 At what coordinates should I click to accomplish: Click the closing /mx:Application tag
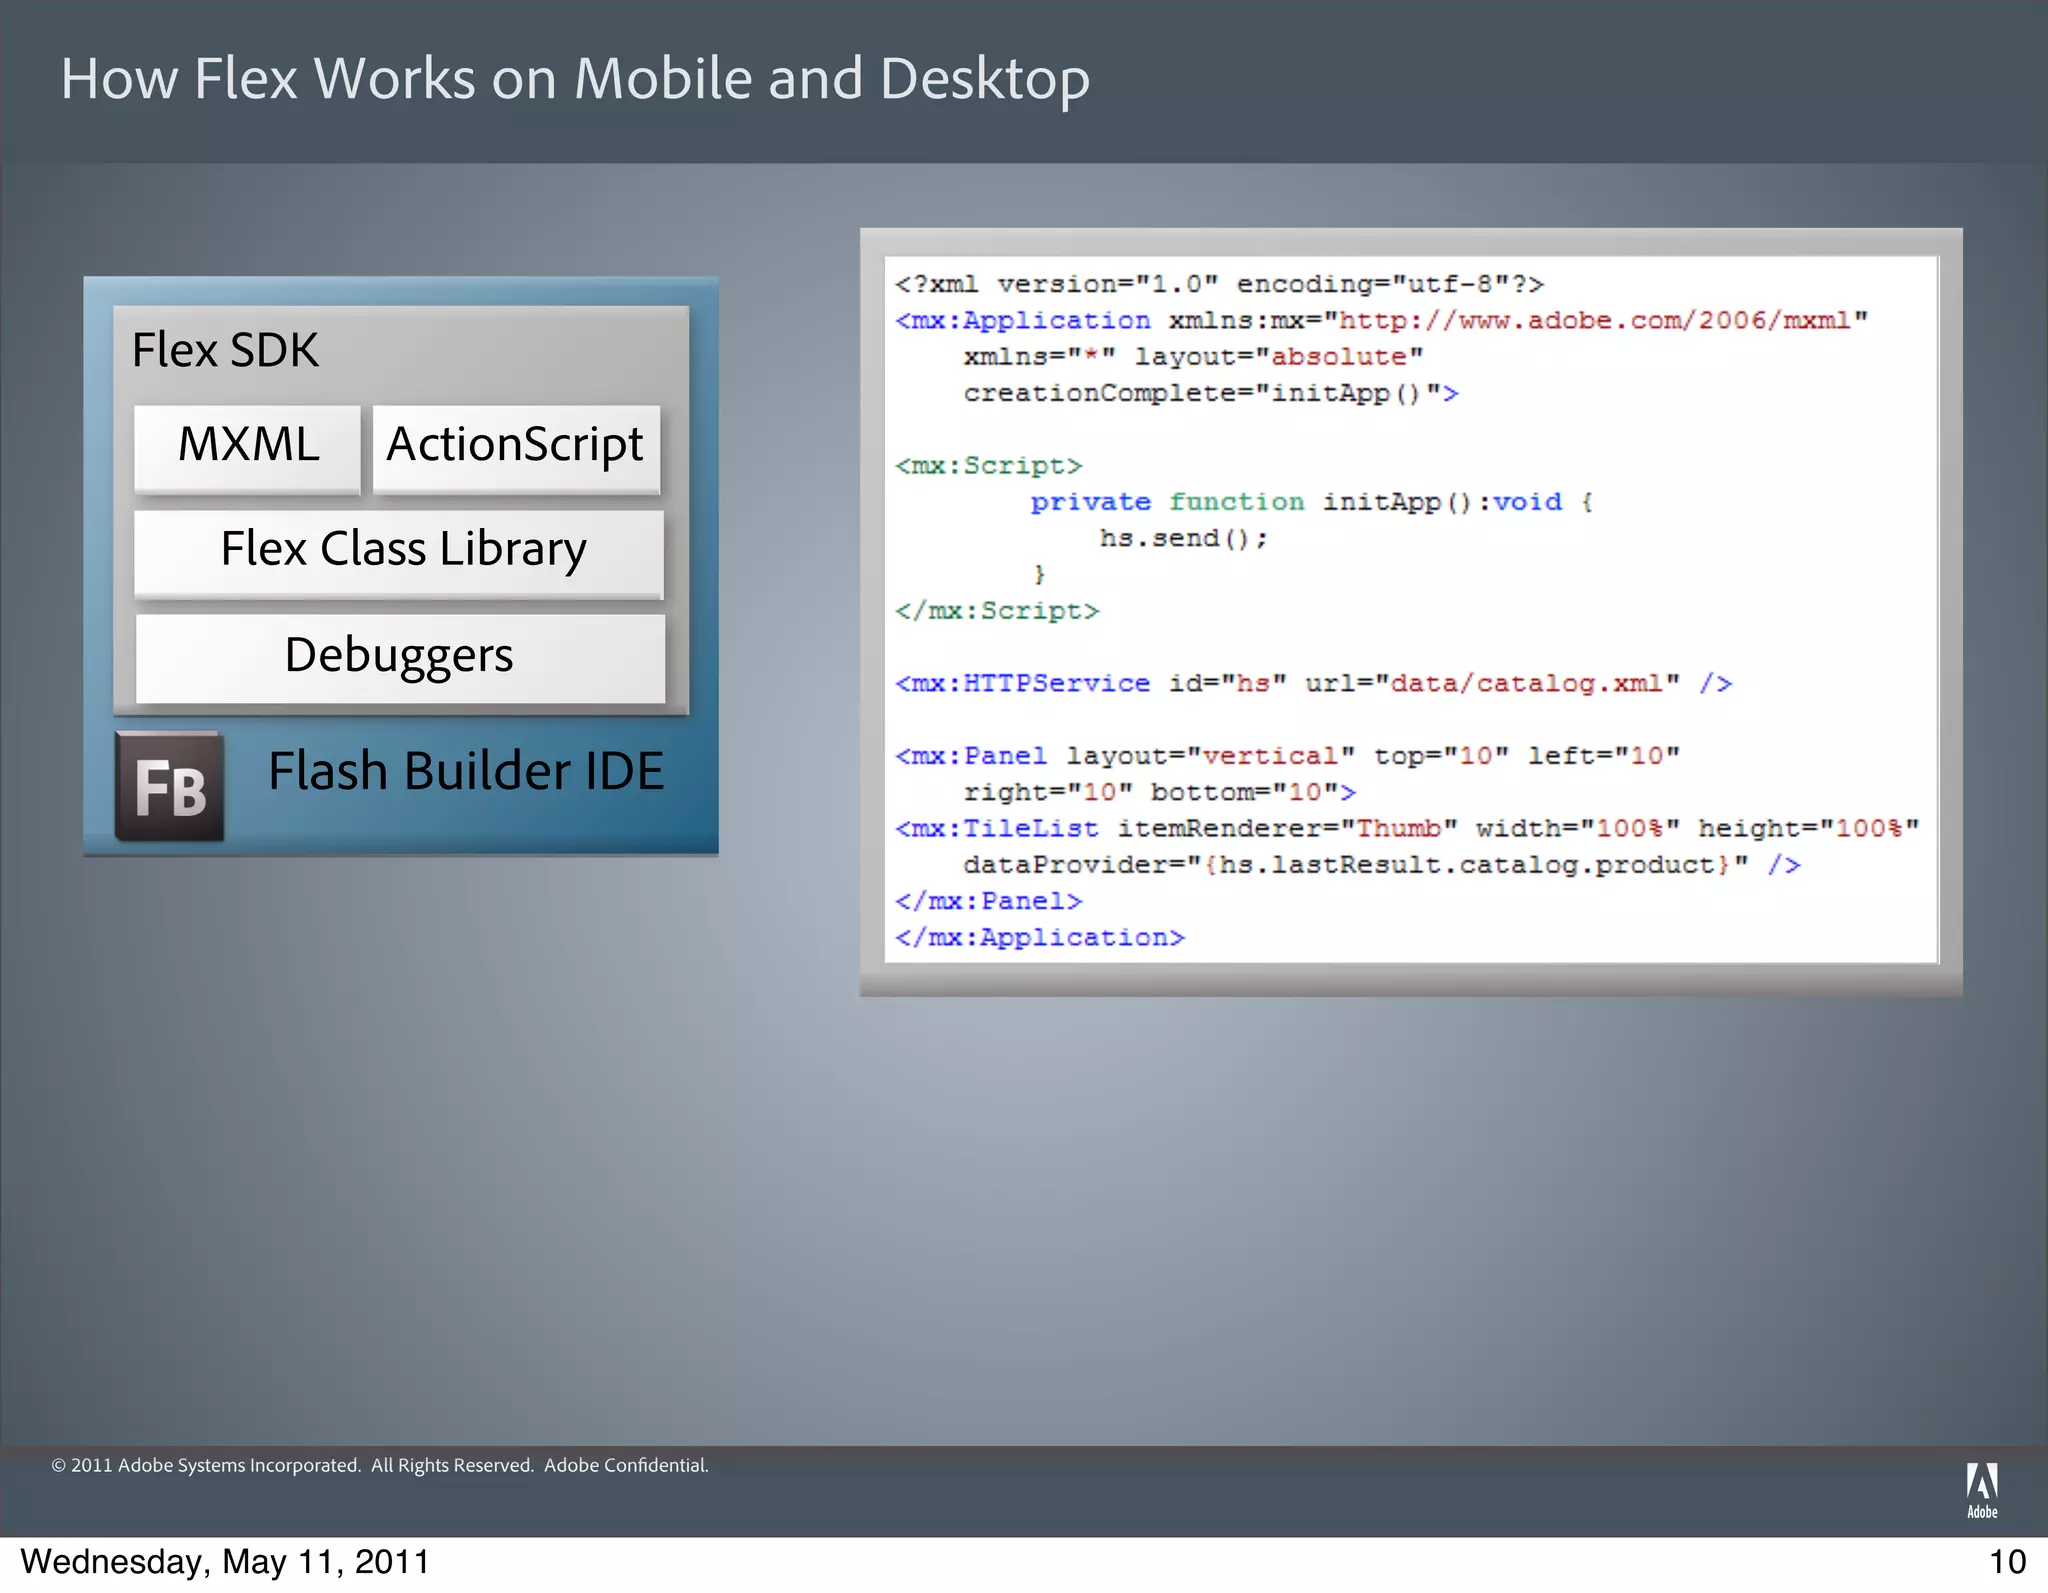tap(1040, 937)
